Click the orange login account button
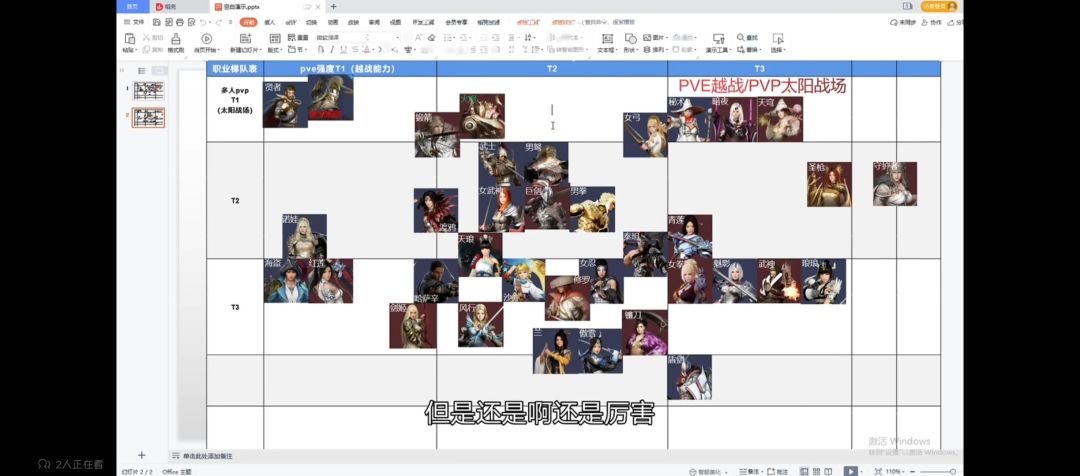The image size is (1080, 476). pyautogui.click(x=940, y=6)
